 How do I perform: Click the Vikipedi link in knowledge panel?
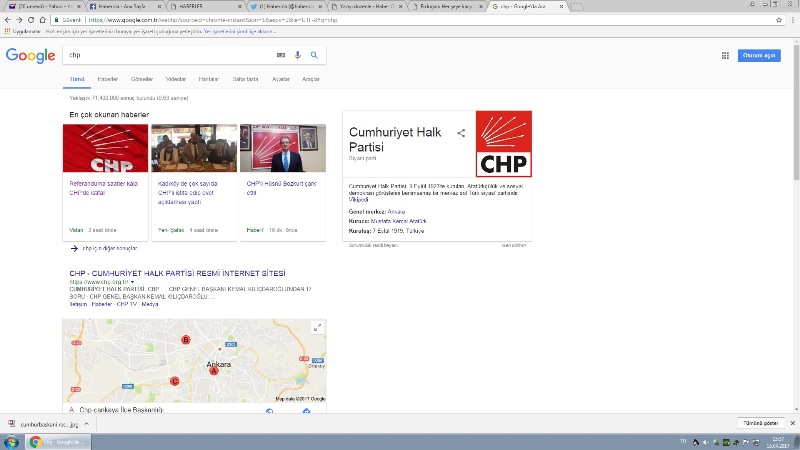358,199
